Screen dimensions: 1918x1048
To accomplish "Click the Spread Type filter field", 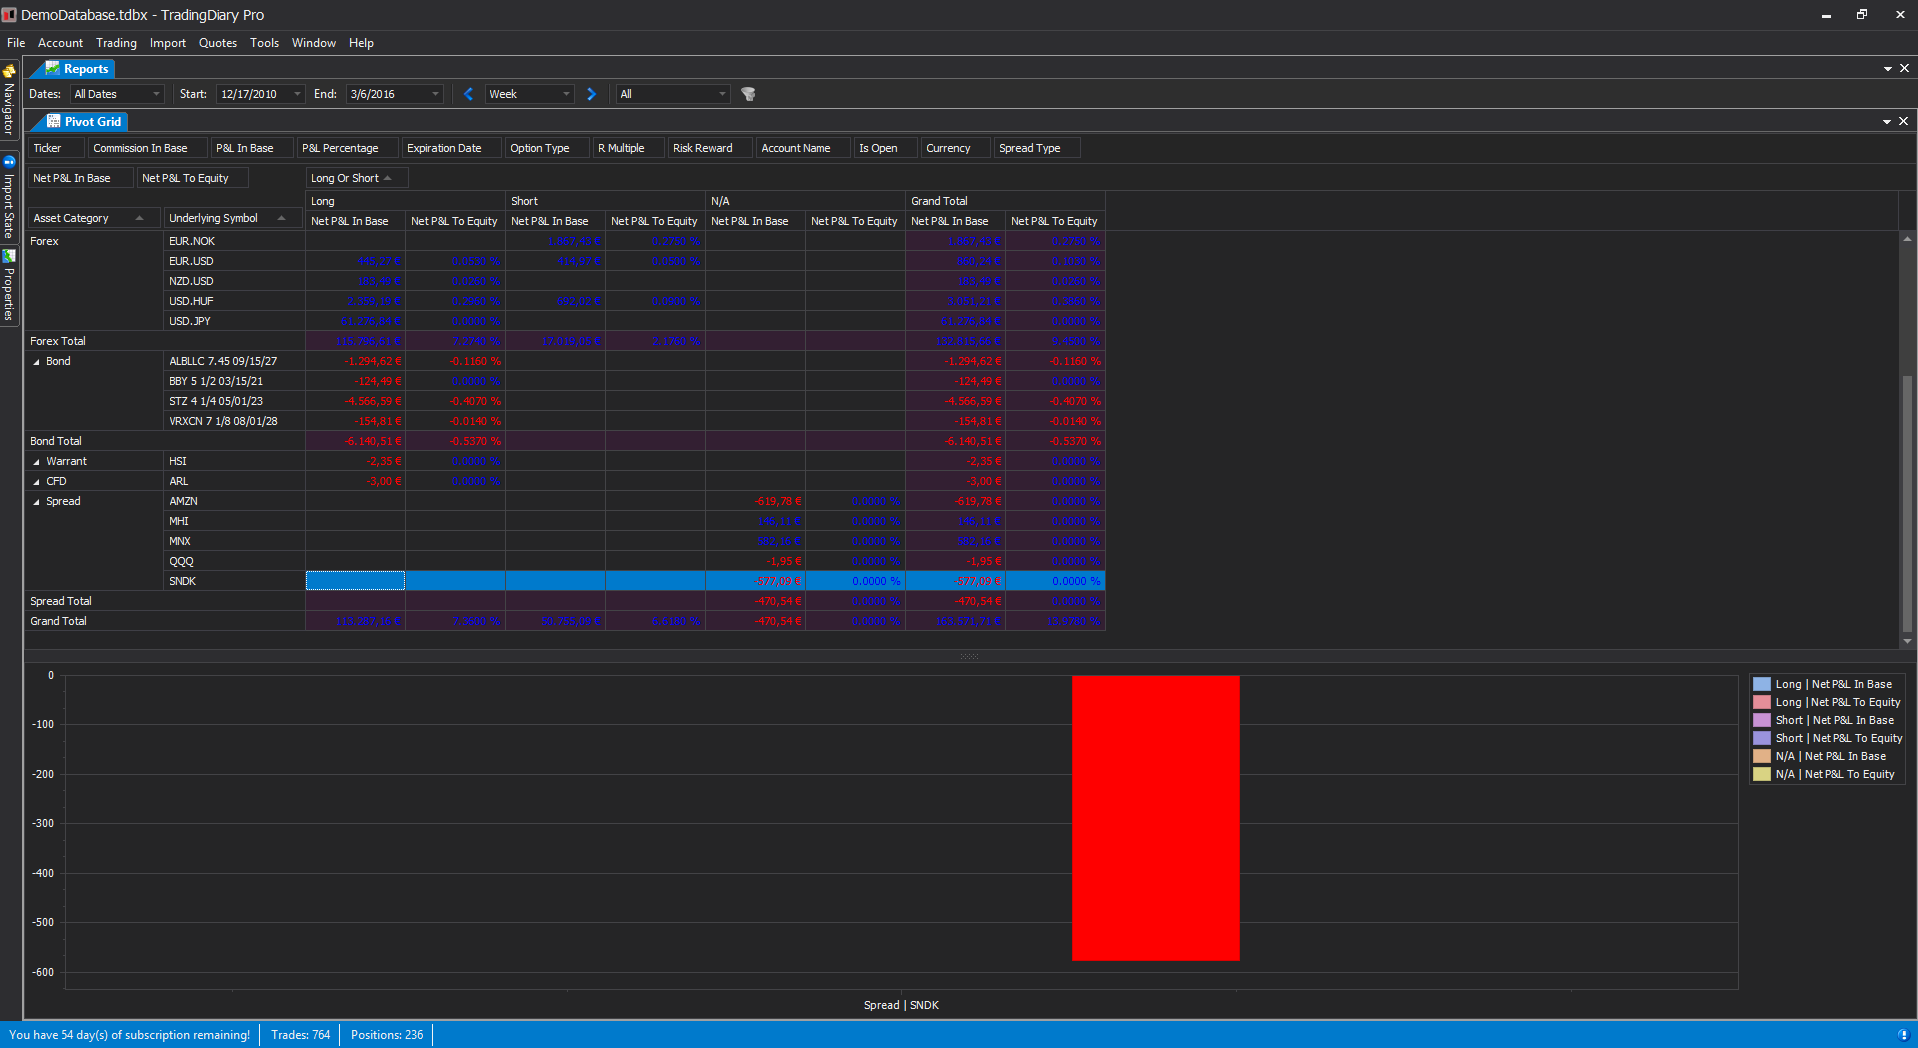I will pos(1038,148).
